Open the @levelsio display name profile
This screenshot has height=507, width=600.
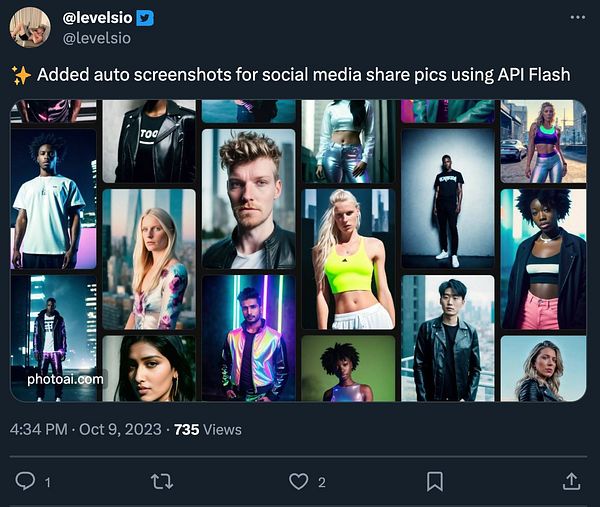[x=98, y=18]
